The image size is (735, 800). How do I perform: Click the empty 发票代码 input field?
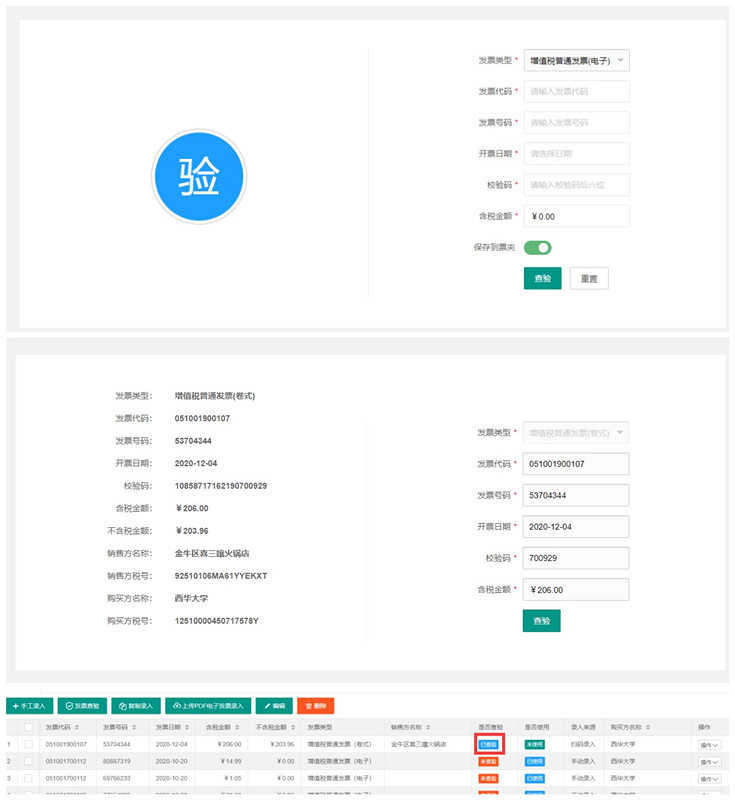tap(577, 91)
